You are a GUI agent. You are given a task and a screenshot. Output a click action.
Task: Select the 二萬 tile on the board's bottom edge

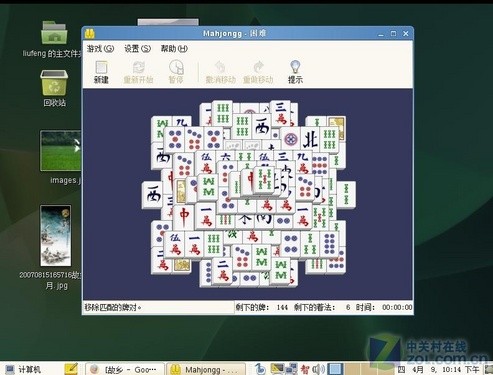(222, 270)
